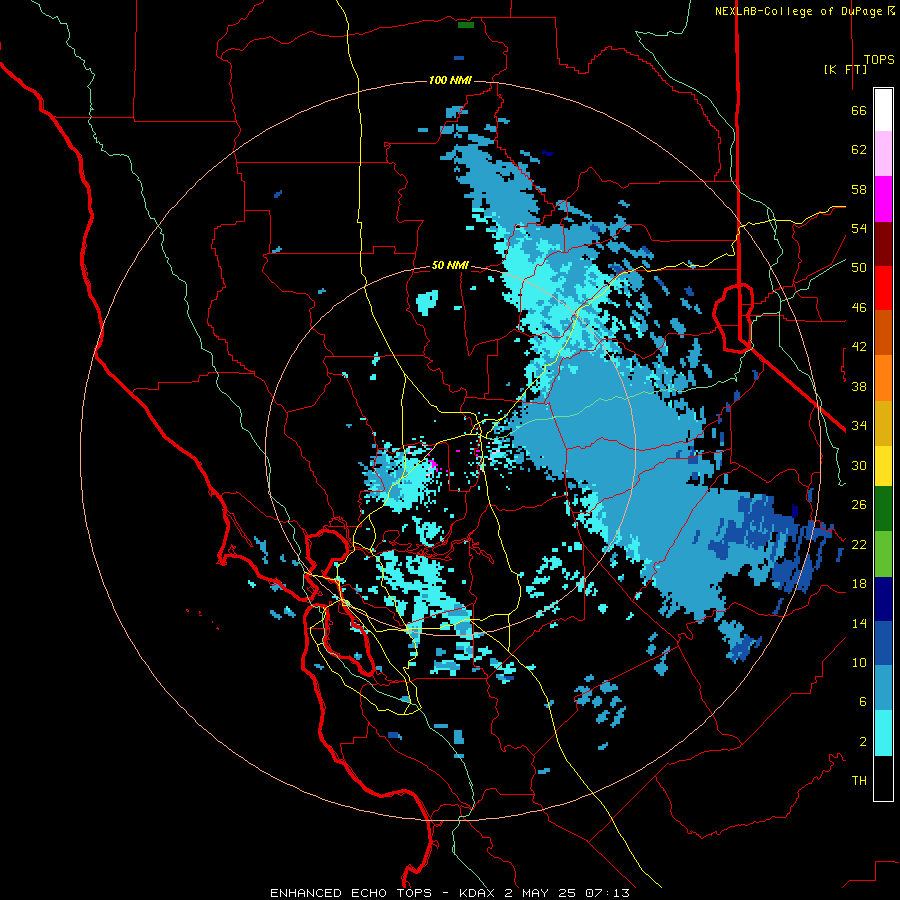Click the KDAX radar site identifier
The height and width of the screenshot is (900, 900).
(478, 893)
